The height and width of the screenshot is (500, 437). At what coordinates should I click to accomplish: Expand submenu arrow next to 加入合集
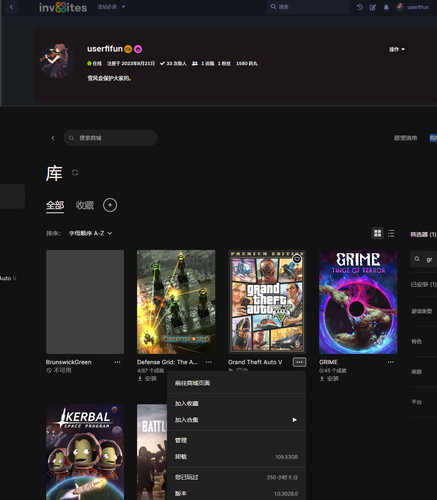coord(294,420)
